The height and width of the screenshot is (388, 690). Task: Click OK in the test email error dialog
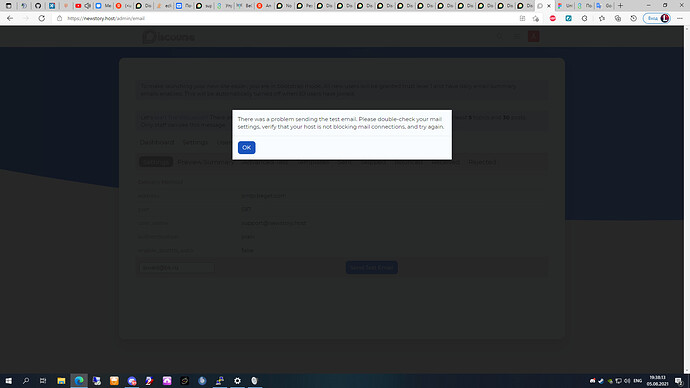coord(246,147)
